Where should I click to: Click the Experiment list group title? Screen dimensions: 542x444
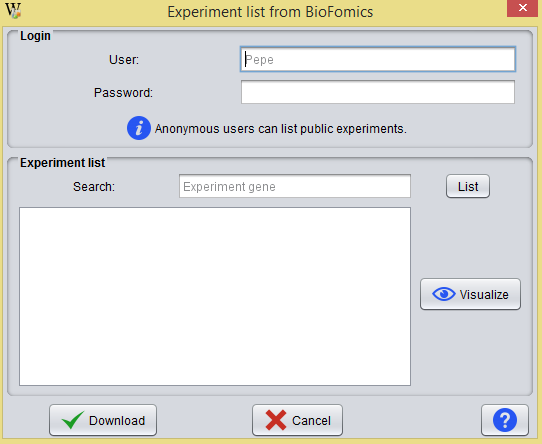[63, 163]
